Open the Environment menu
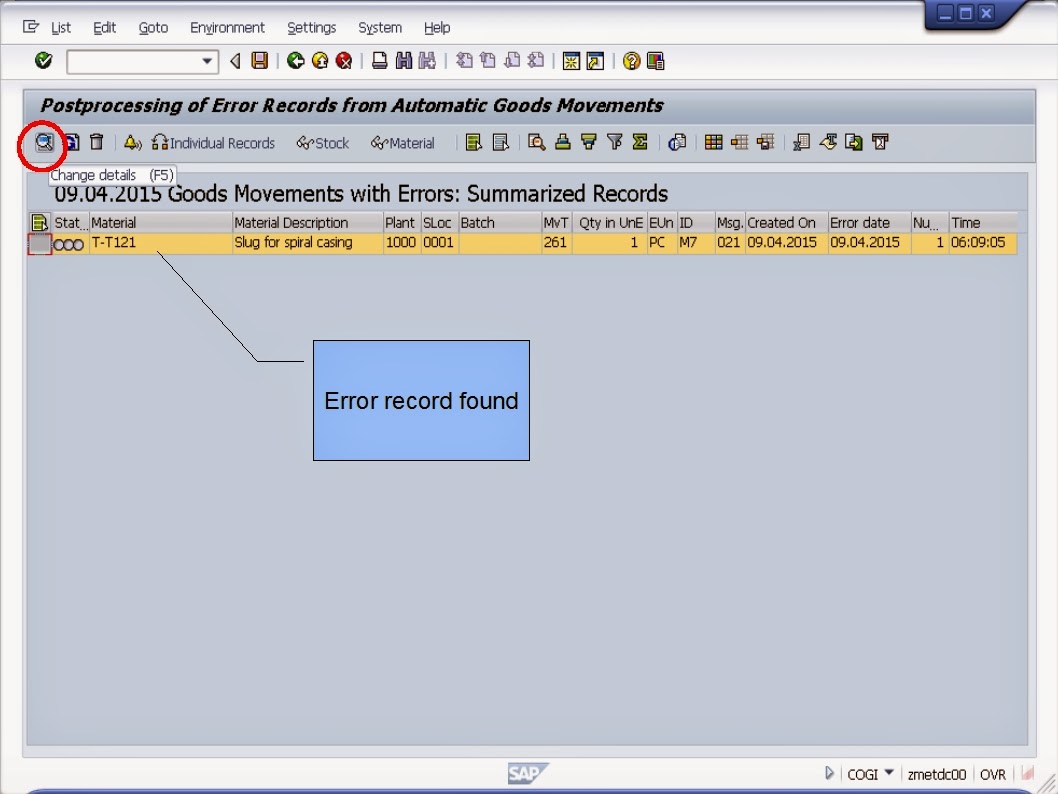Screen dimensions: 1058x794 pyautogui.click(x=228, y=27)
